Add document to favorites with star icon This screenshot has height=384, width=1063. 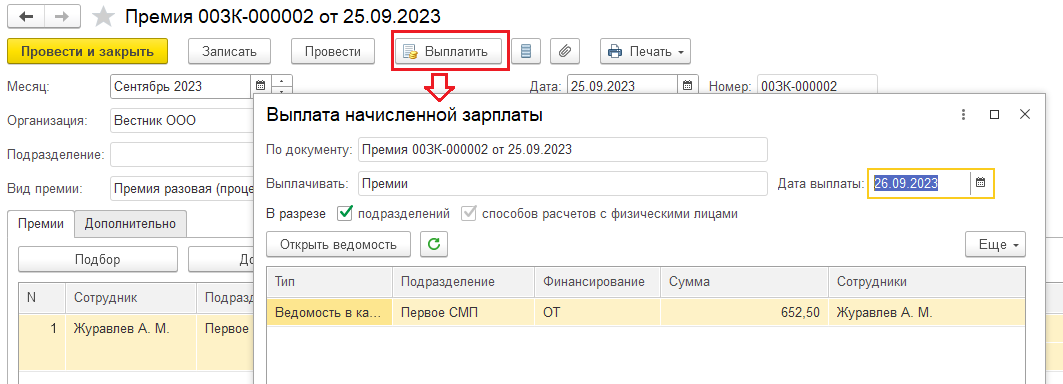tap(103, 16)
